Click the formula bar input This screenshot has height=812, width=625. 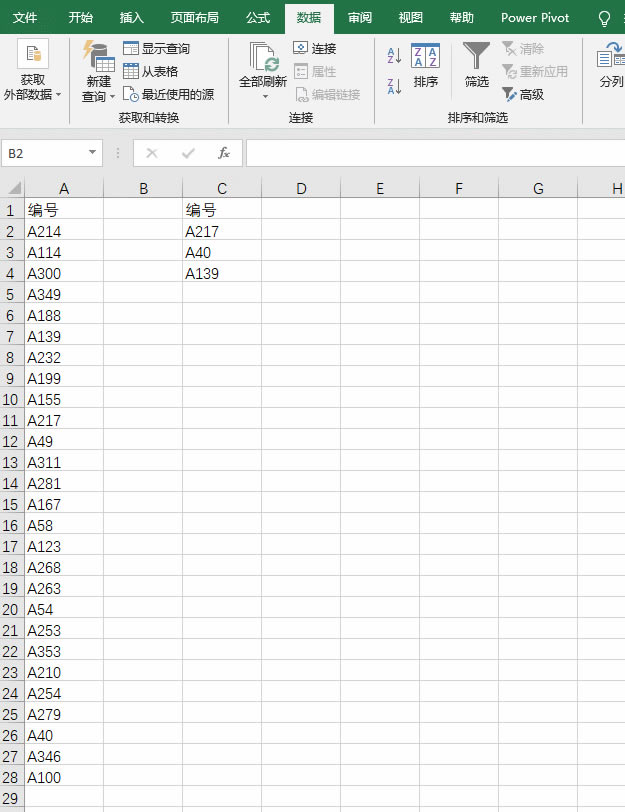tap(435, 153)
